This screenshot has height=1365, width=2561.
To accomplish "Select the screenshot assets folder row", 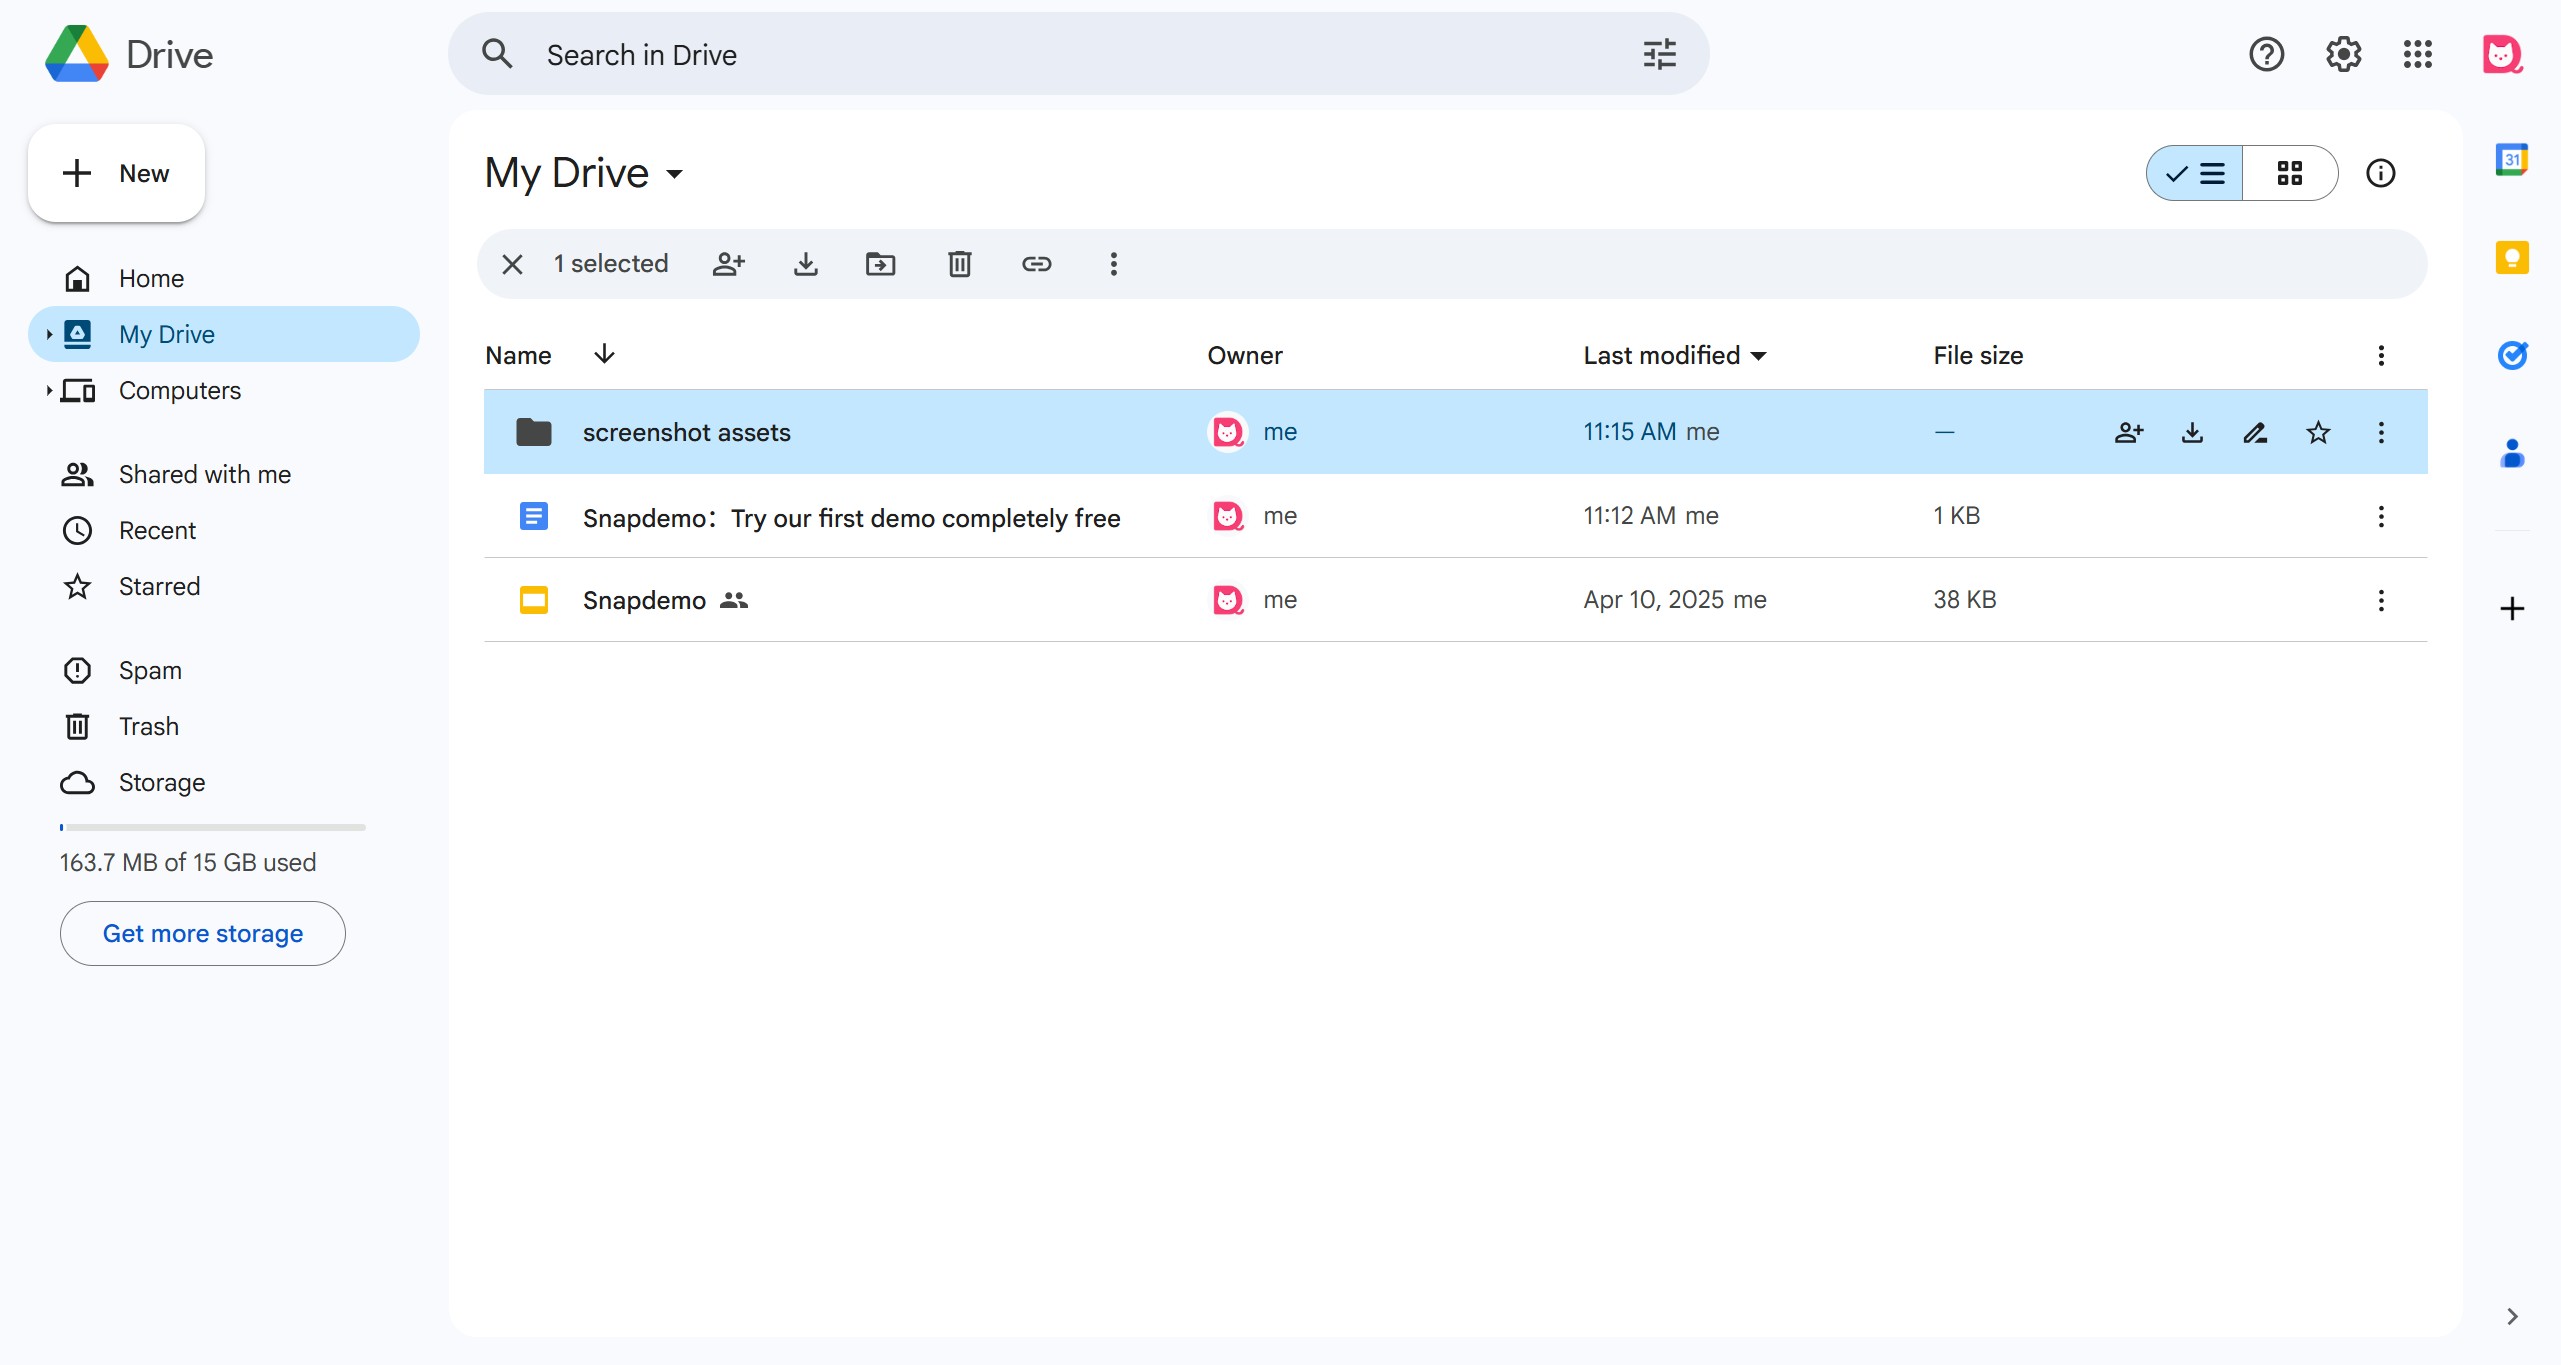I will [1456, 432].
